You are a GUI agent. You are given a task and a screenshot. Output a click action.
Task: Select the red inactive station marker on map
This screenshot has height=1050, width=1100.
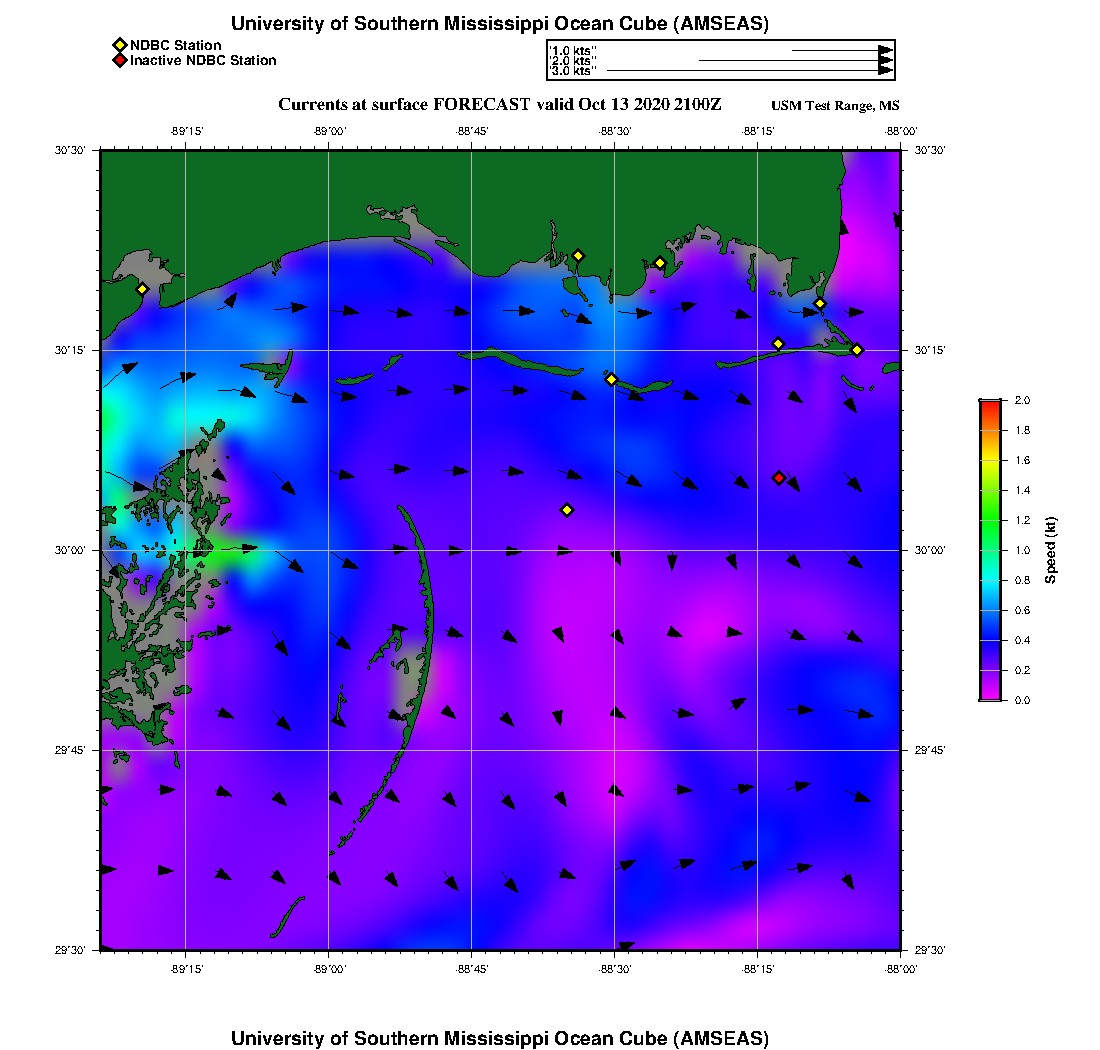point(779,478)
